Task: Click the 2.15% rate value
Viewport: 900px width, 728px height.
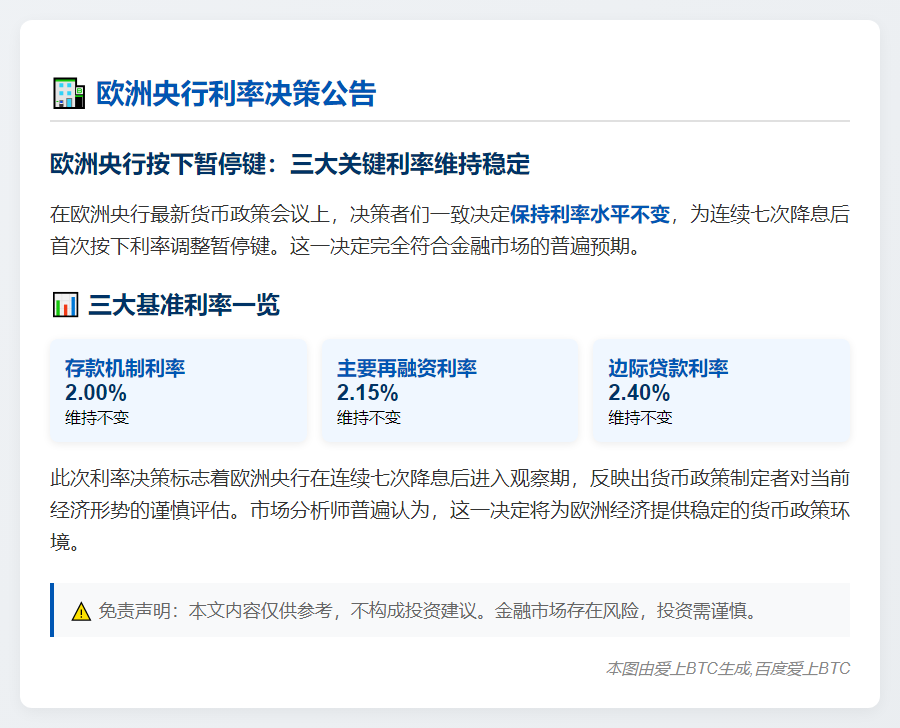Action: tap(367, 393)
